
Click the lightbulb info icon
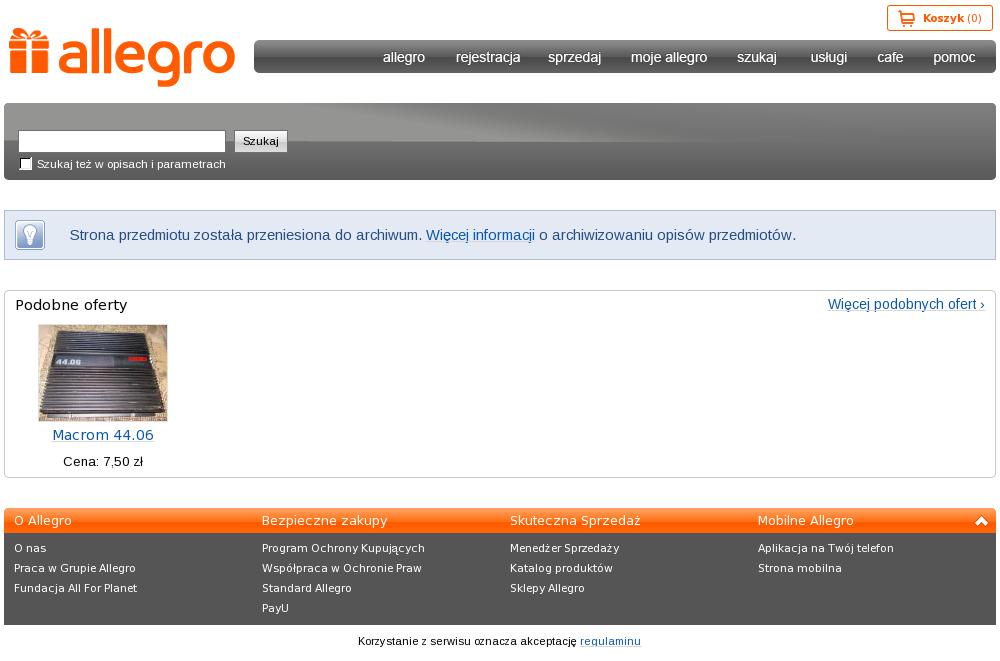[x=30, y=235]
